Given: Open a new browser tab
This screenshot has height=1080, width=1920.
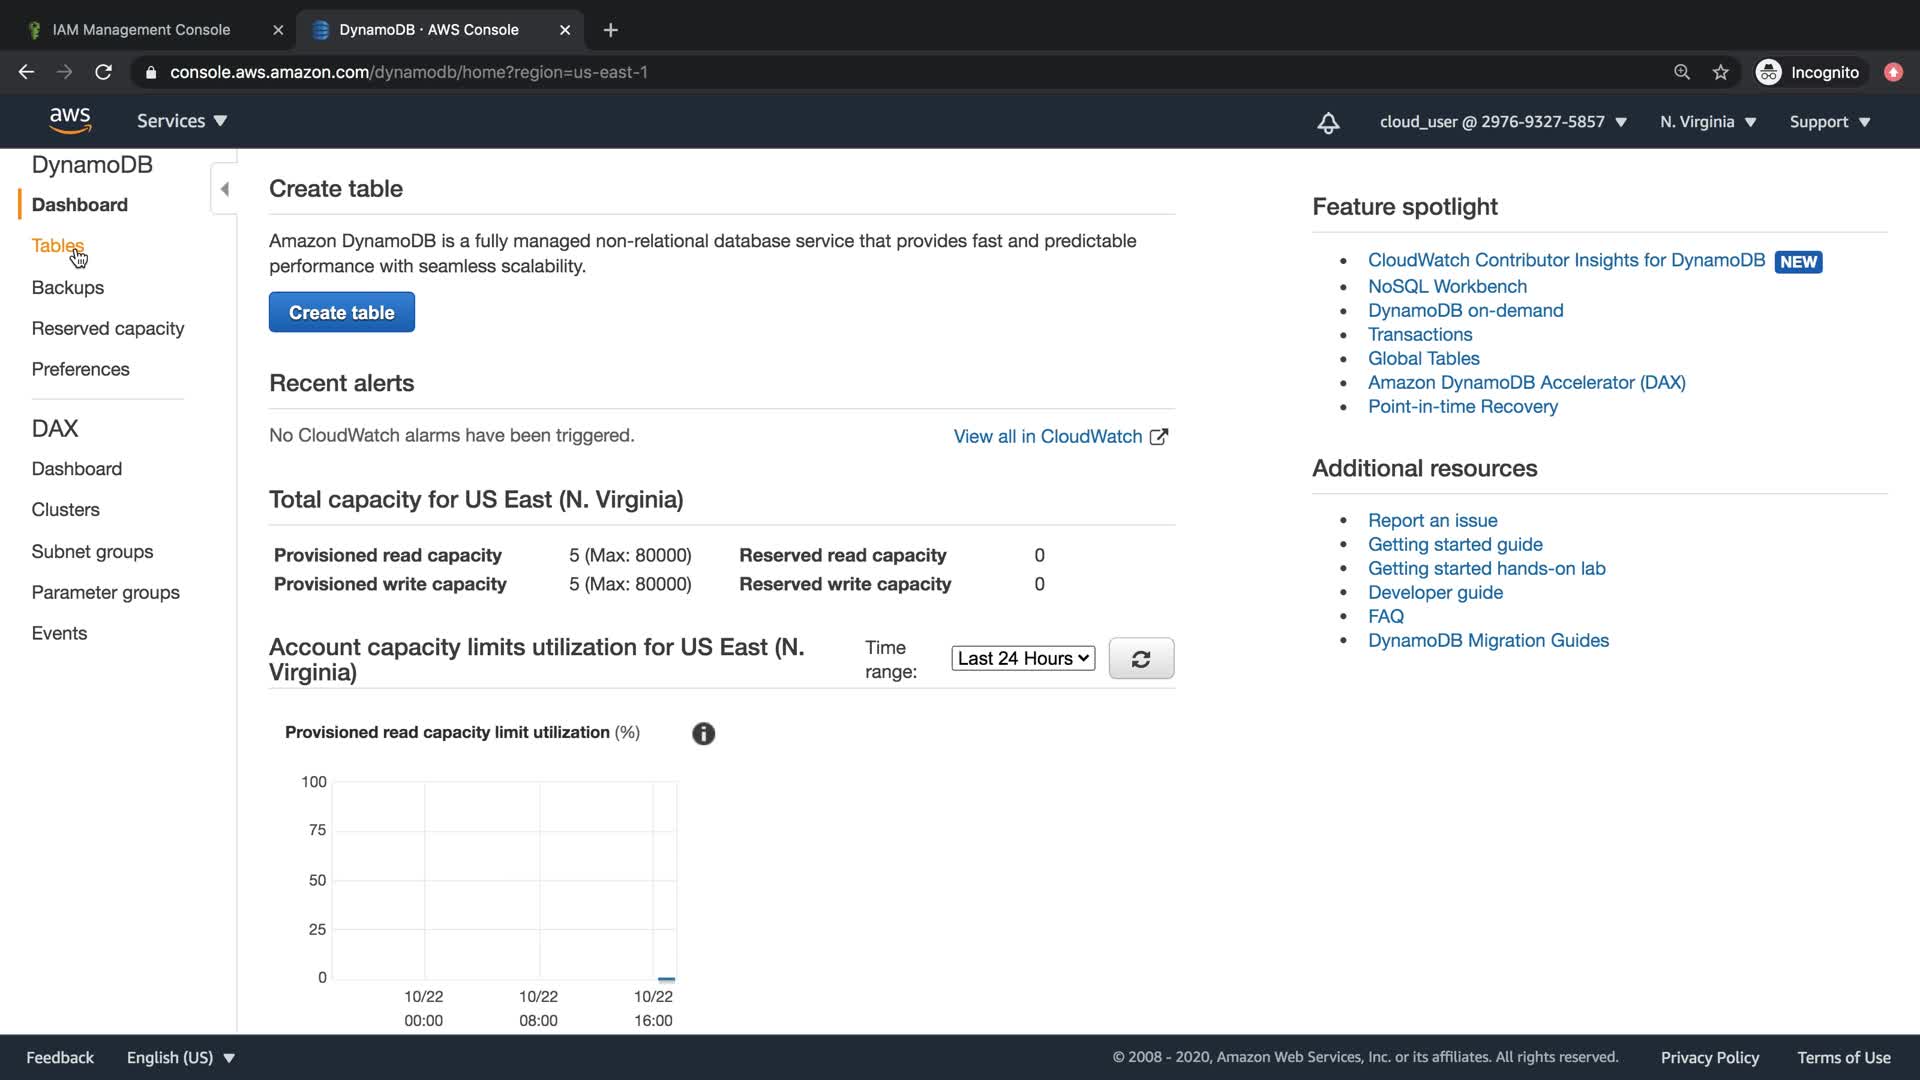Looking at the screenshot, I should coord(610,30).
